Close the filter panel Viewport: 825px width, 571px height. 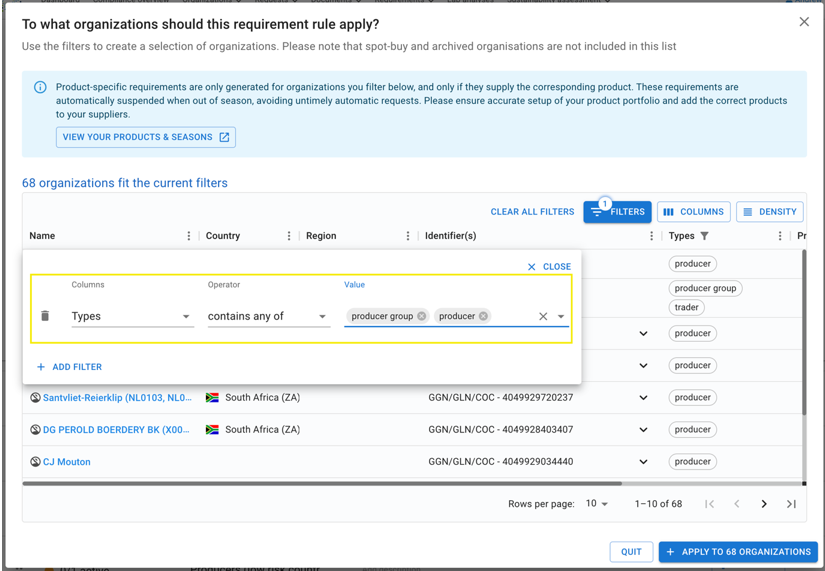tap(549, 267)
